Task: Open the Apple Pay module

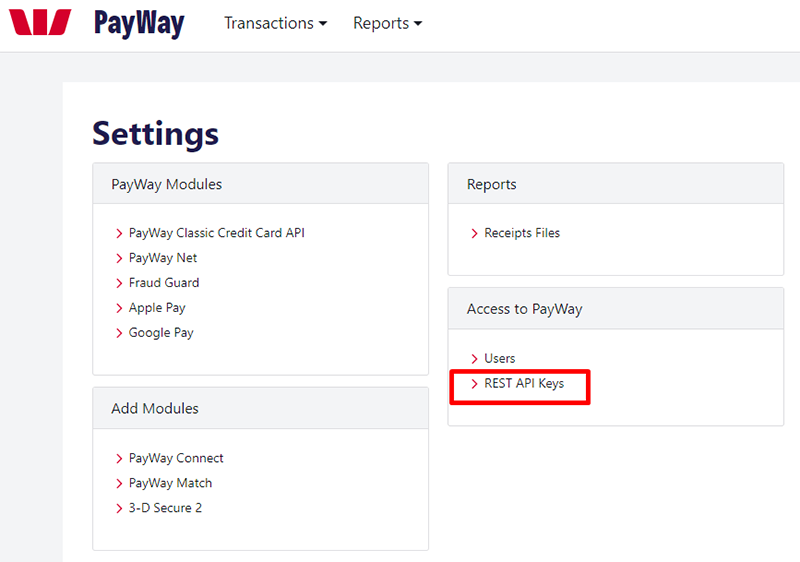Action: 157,308
